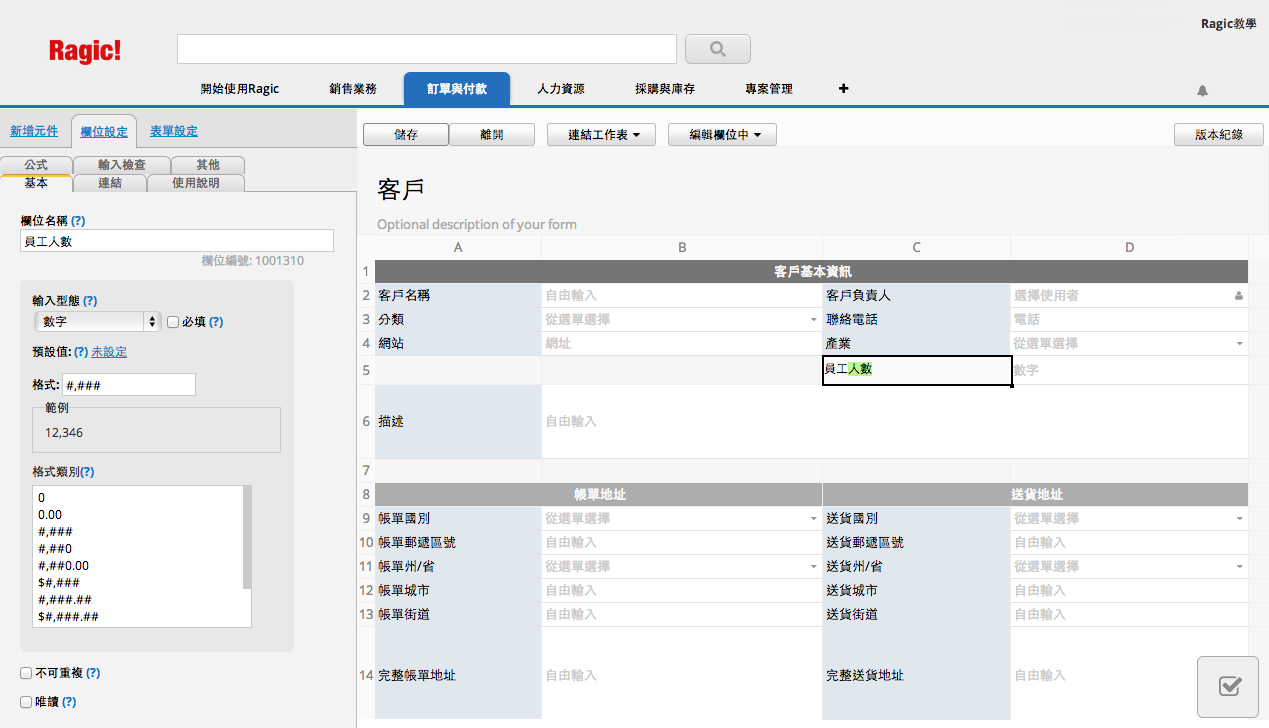This screenshot has height=728, width=1269.
Task: Expand the 編輯欄位中 dropdown
Action: (722, 134)
